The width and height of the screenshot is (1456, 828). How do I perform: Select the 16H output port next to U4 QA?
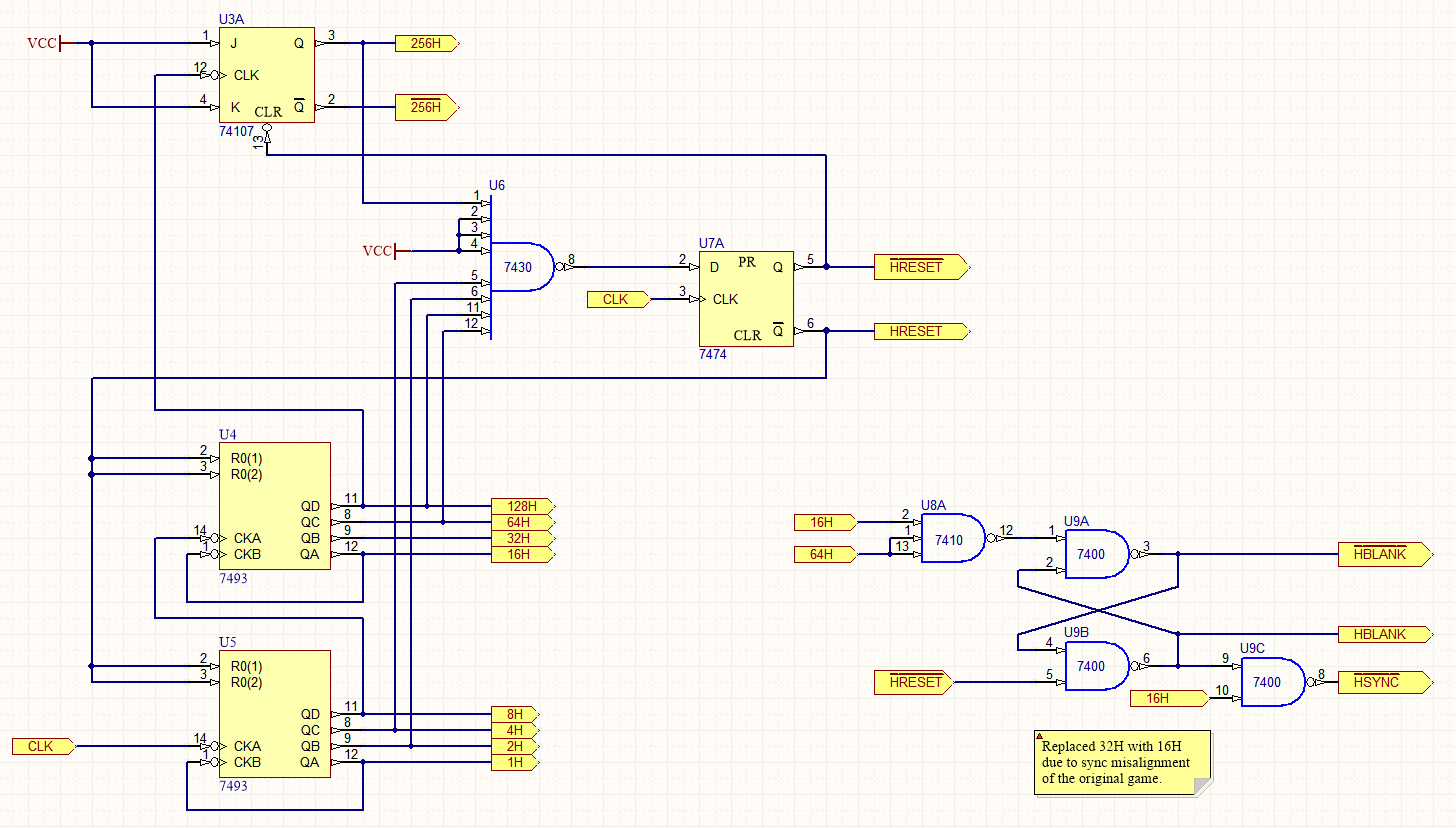523,554
